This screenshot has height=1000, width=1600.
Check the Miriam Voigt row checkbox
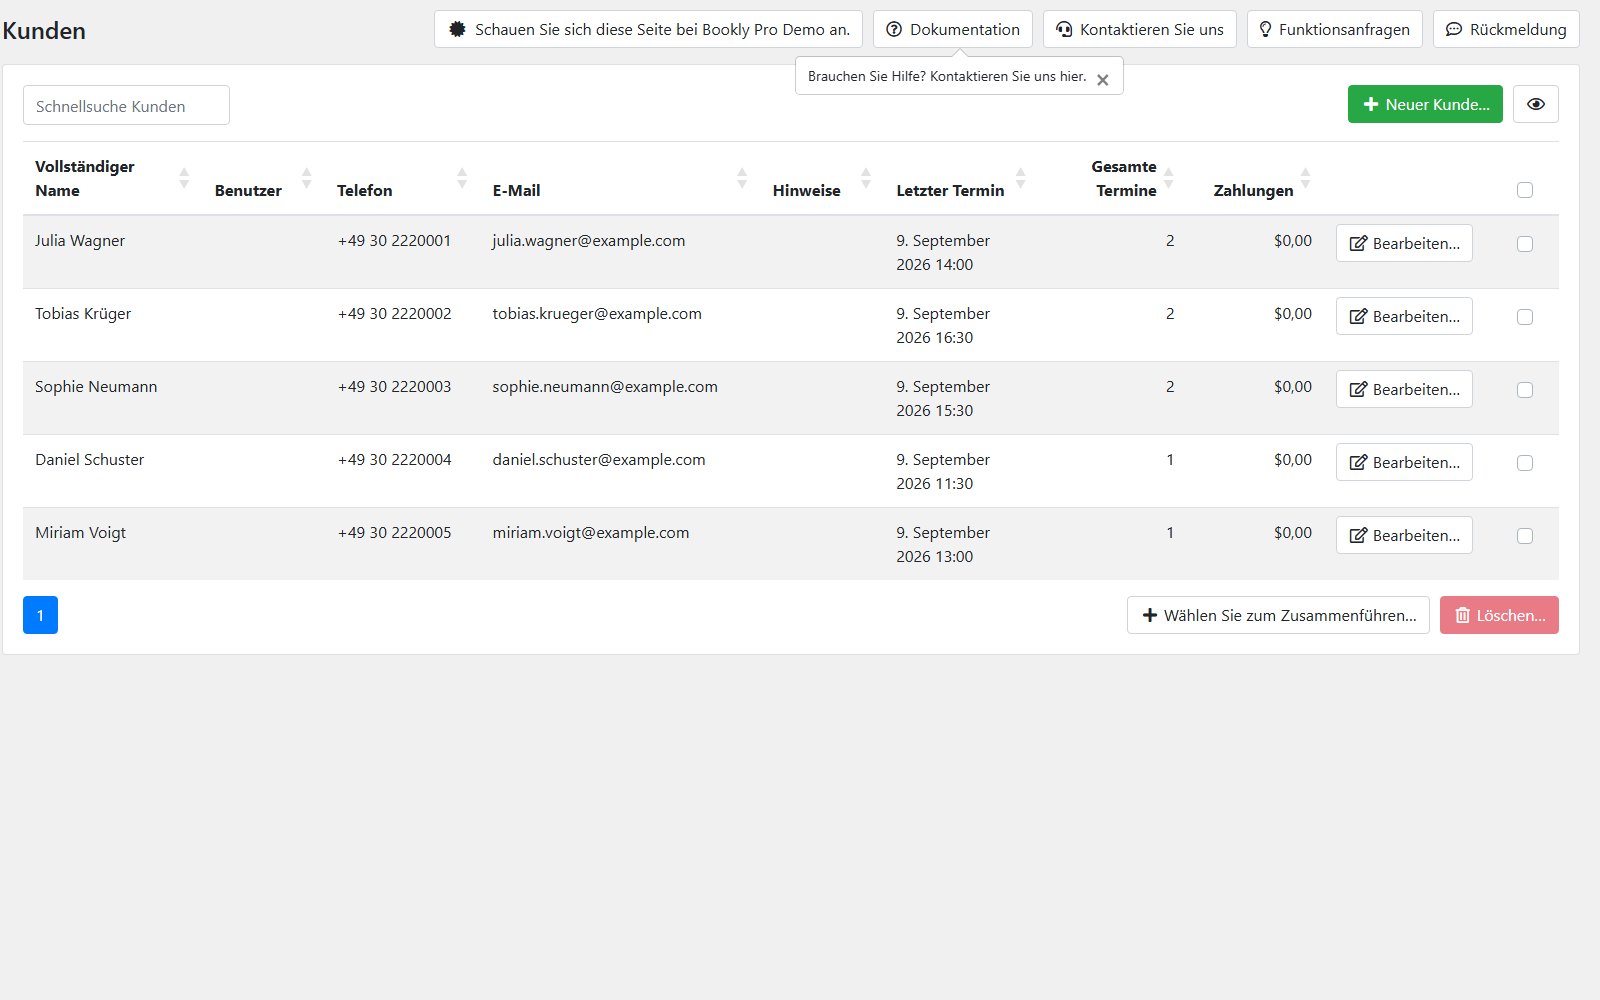[1525, 536]
